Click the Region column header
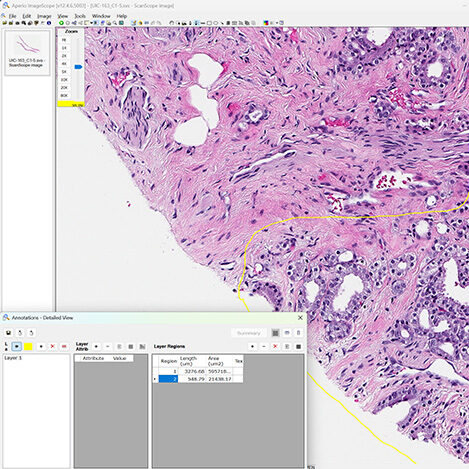This screenshot has height=469, width=469. [168, 361]
